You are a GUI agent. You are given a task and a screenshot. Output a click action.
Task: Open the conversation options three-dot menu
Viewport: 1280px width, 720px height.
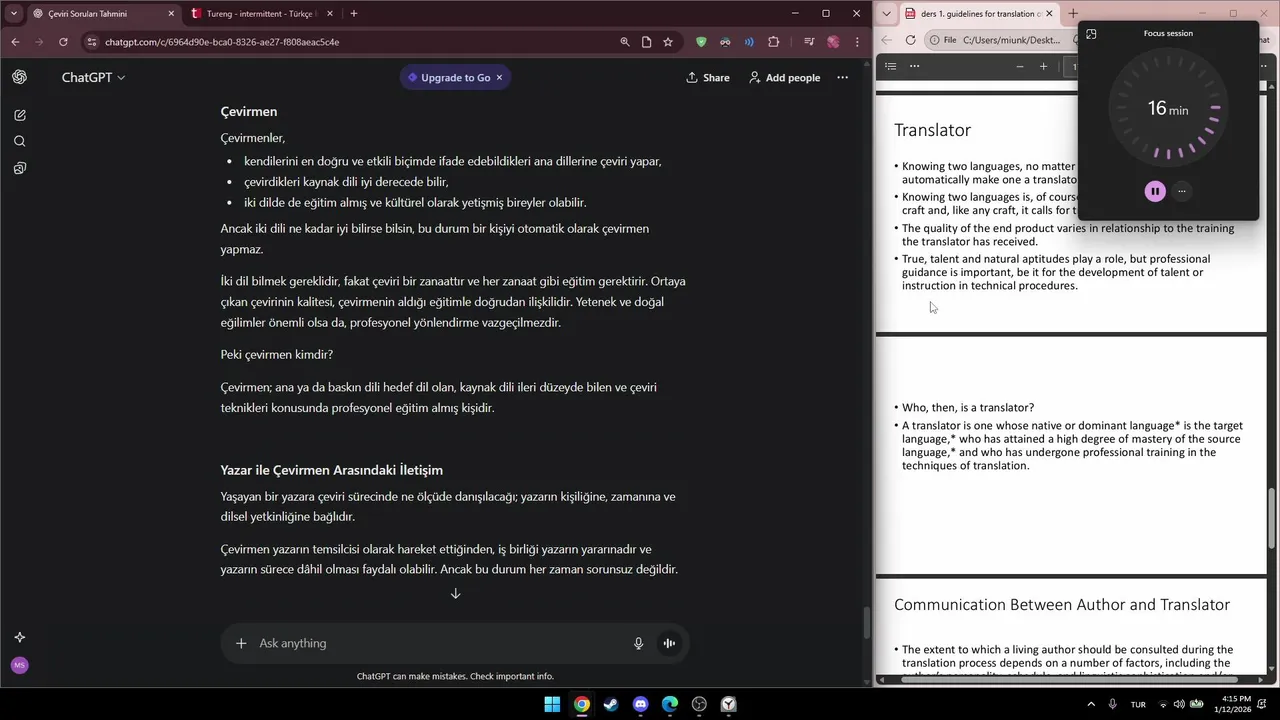[842, 77]
